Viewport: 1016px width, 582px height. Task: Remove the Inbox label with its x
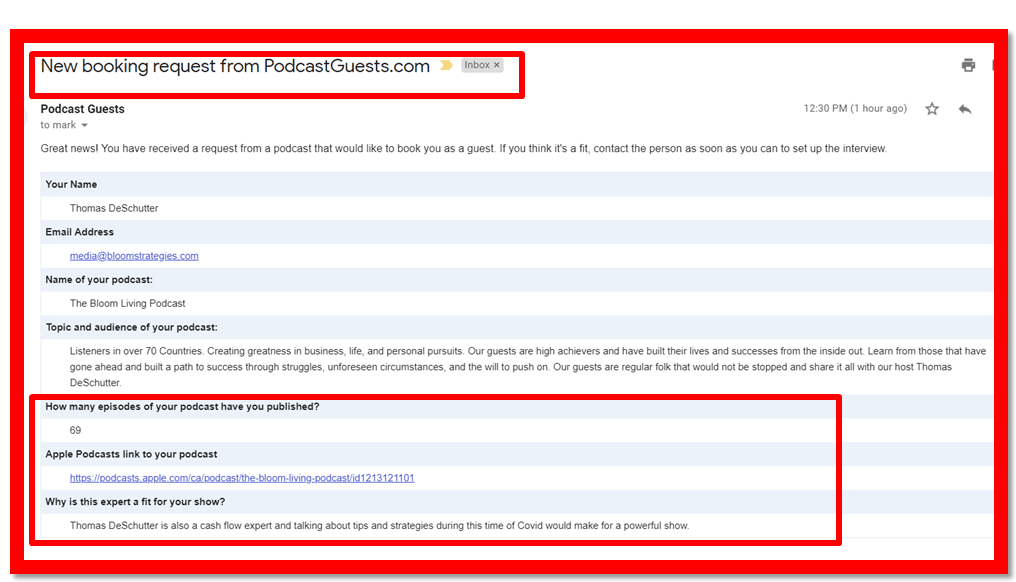497,65
